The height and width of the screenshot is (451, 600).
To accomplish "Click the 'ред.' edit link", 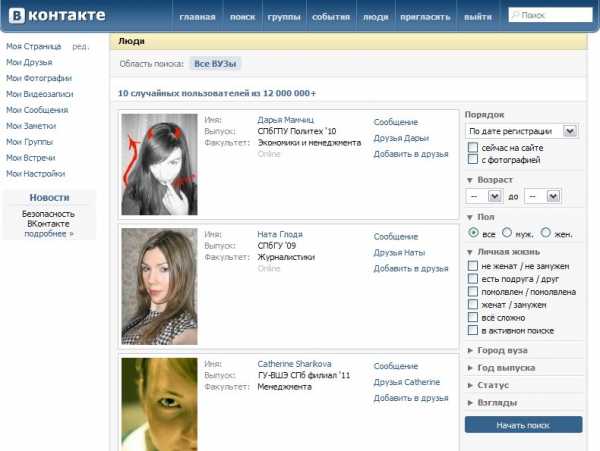I will point(80,46).
